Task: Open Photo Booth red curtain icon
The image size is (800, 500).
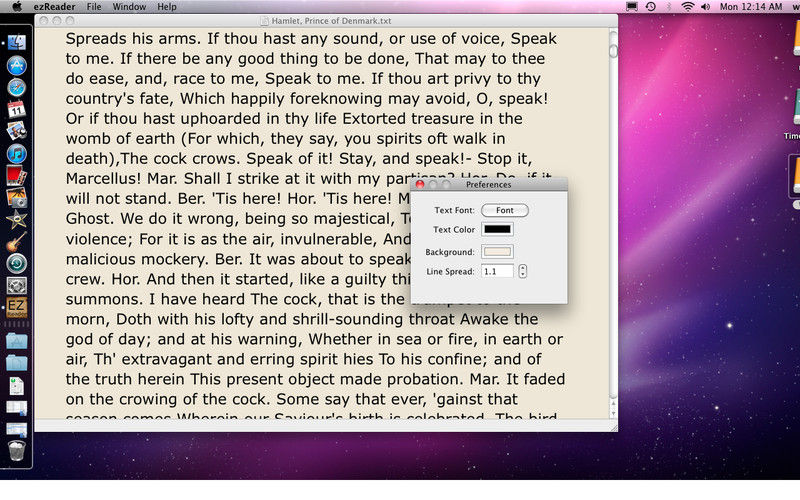Action: point(16,176)
